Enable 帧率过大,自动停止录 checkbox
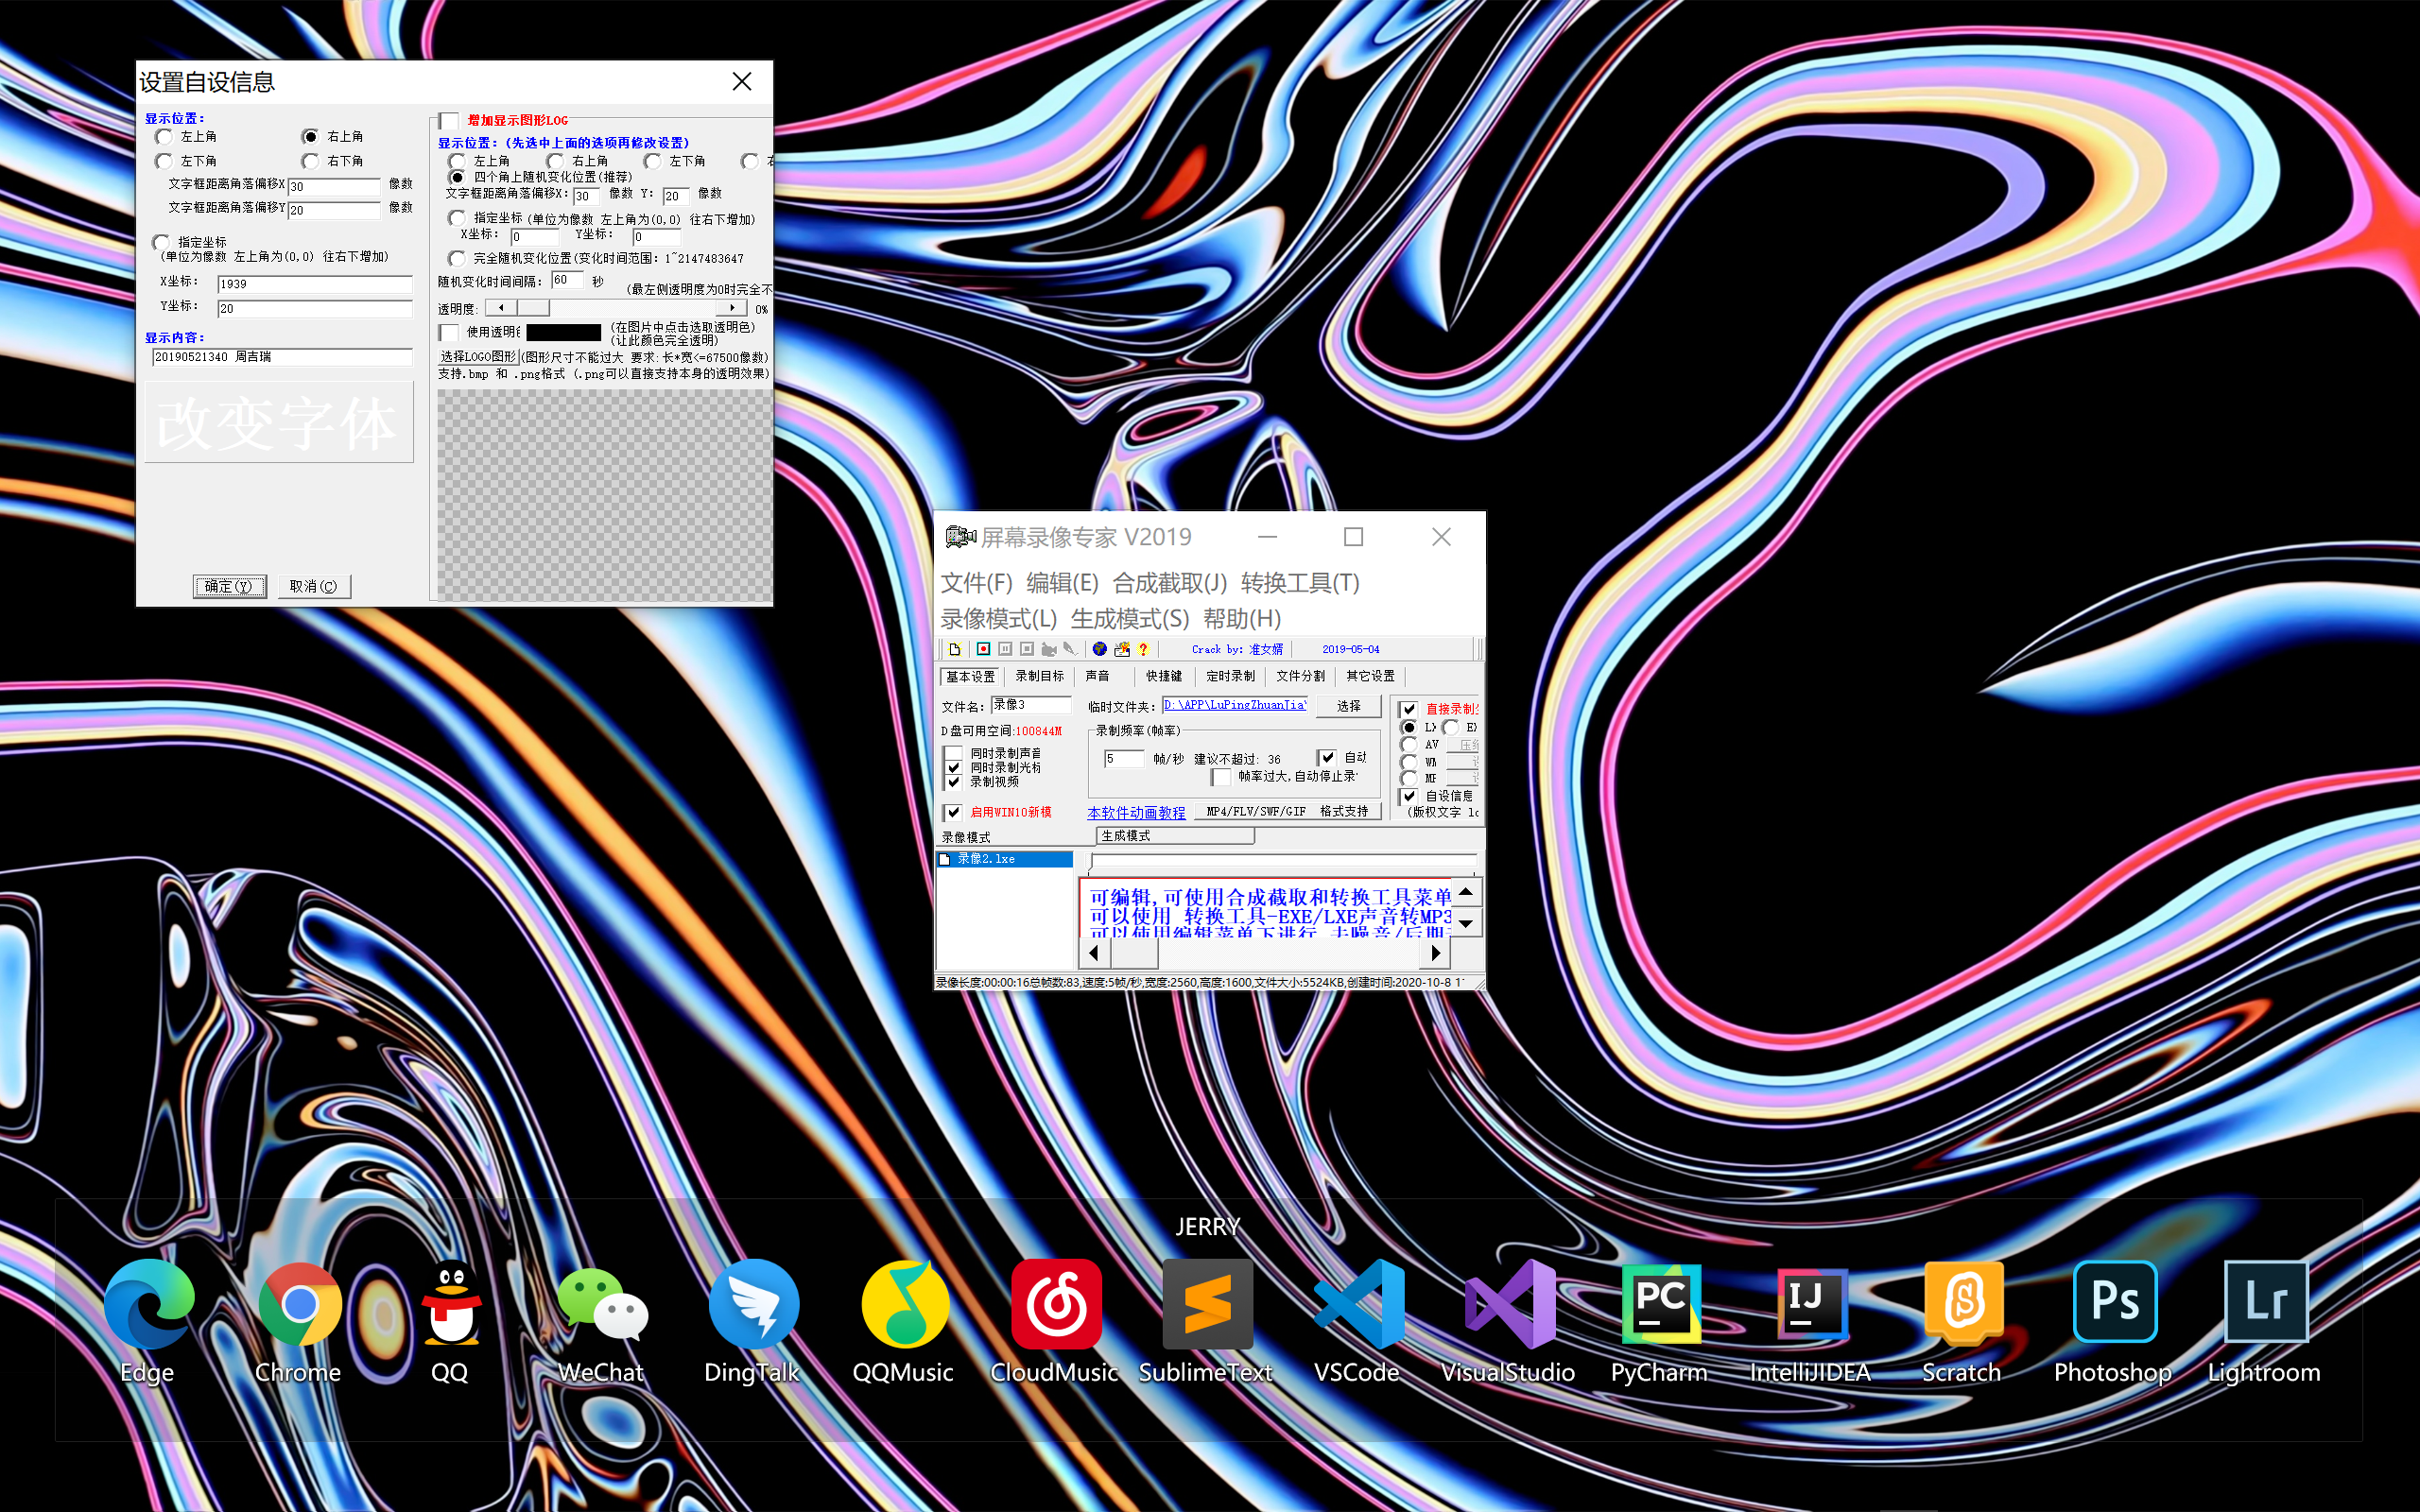The image size is (2420, 1512). click(x=1221, y=777)
